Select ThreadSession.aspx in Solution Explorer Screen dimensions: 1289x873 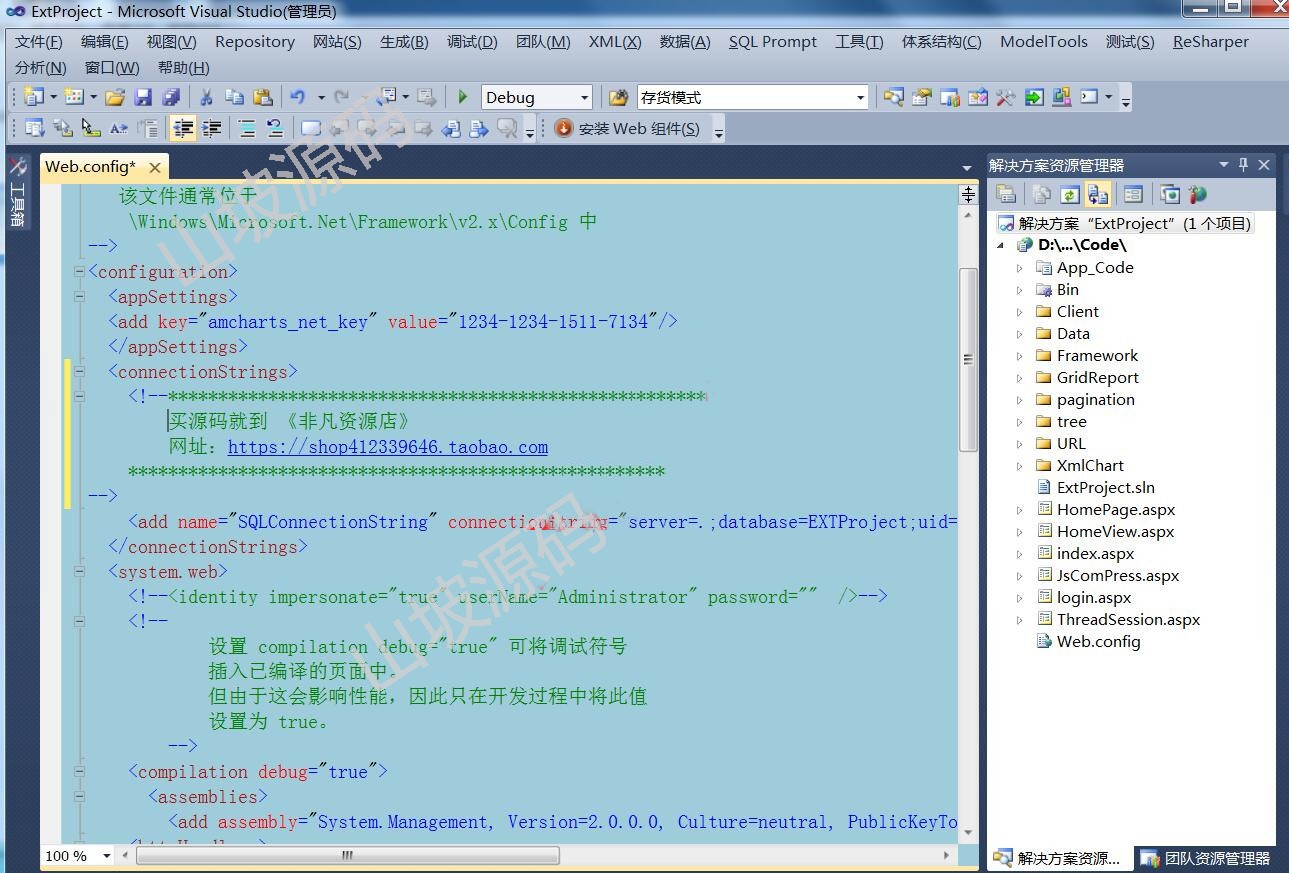click(x=1128, y=620)
